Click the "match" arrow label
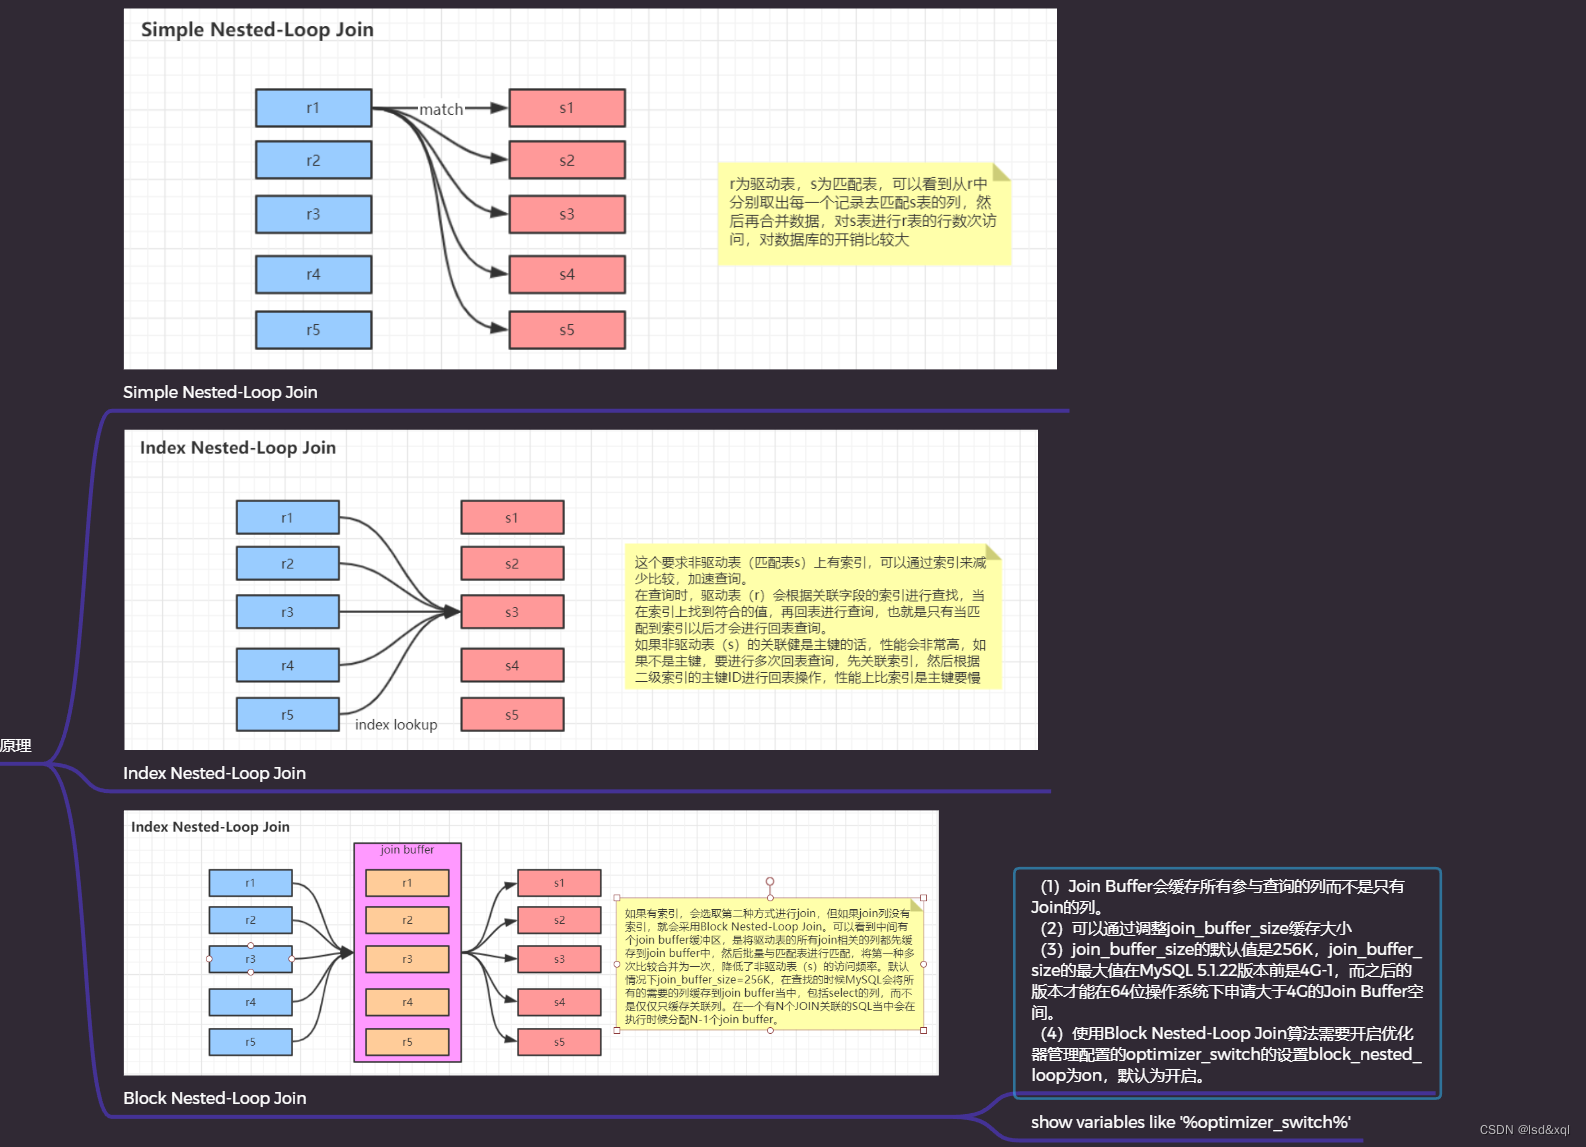Image resolution: width=1586 pixels, height=1147 pixels. click(441, 109)
